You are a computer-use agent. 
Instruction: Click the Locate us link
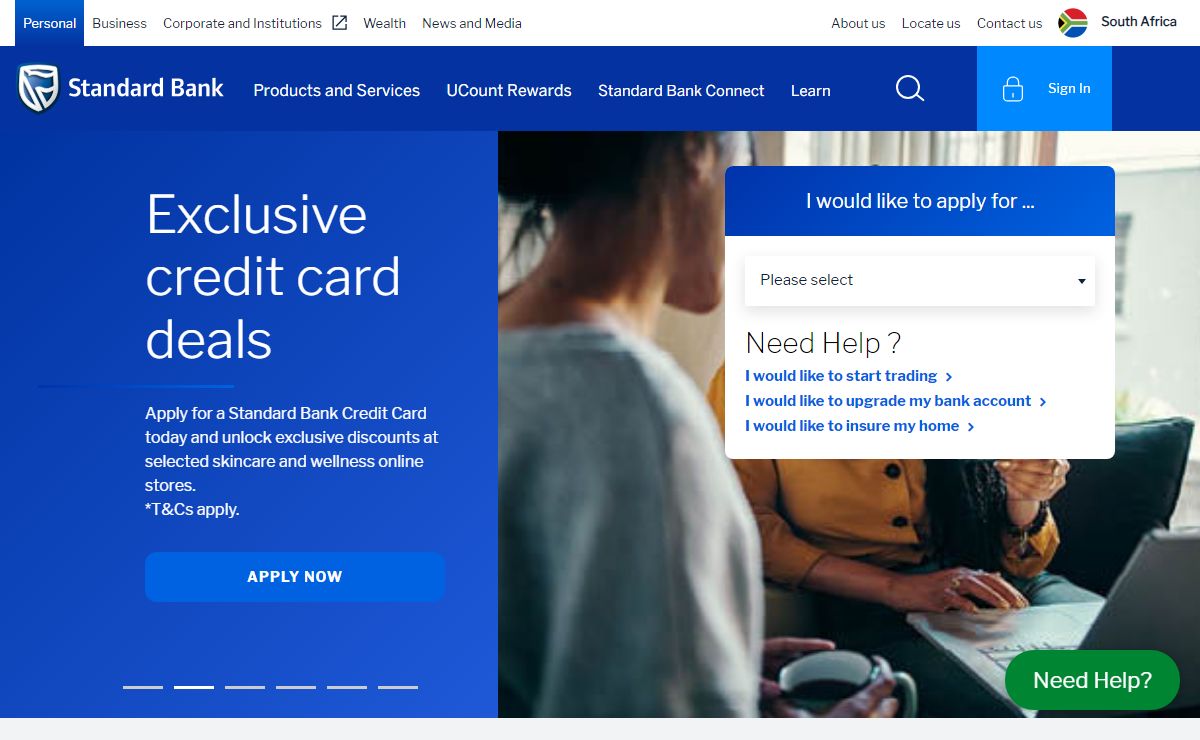pos(931,23)
